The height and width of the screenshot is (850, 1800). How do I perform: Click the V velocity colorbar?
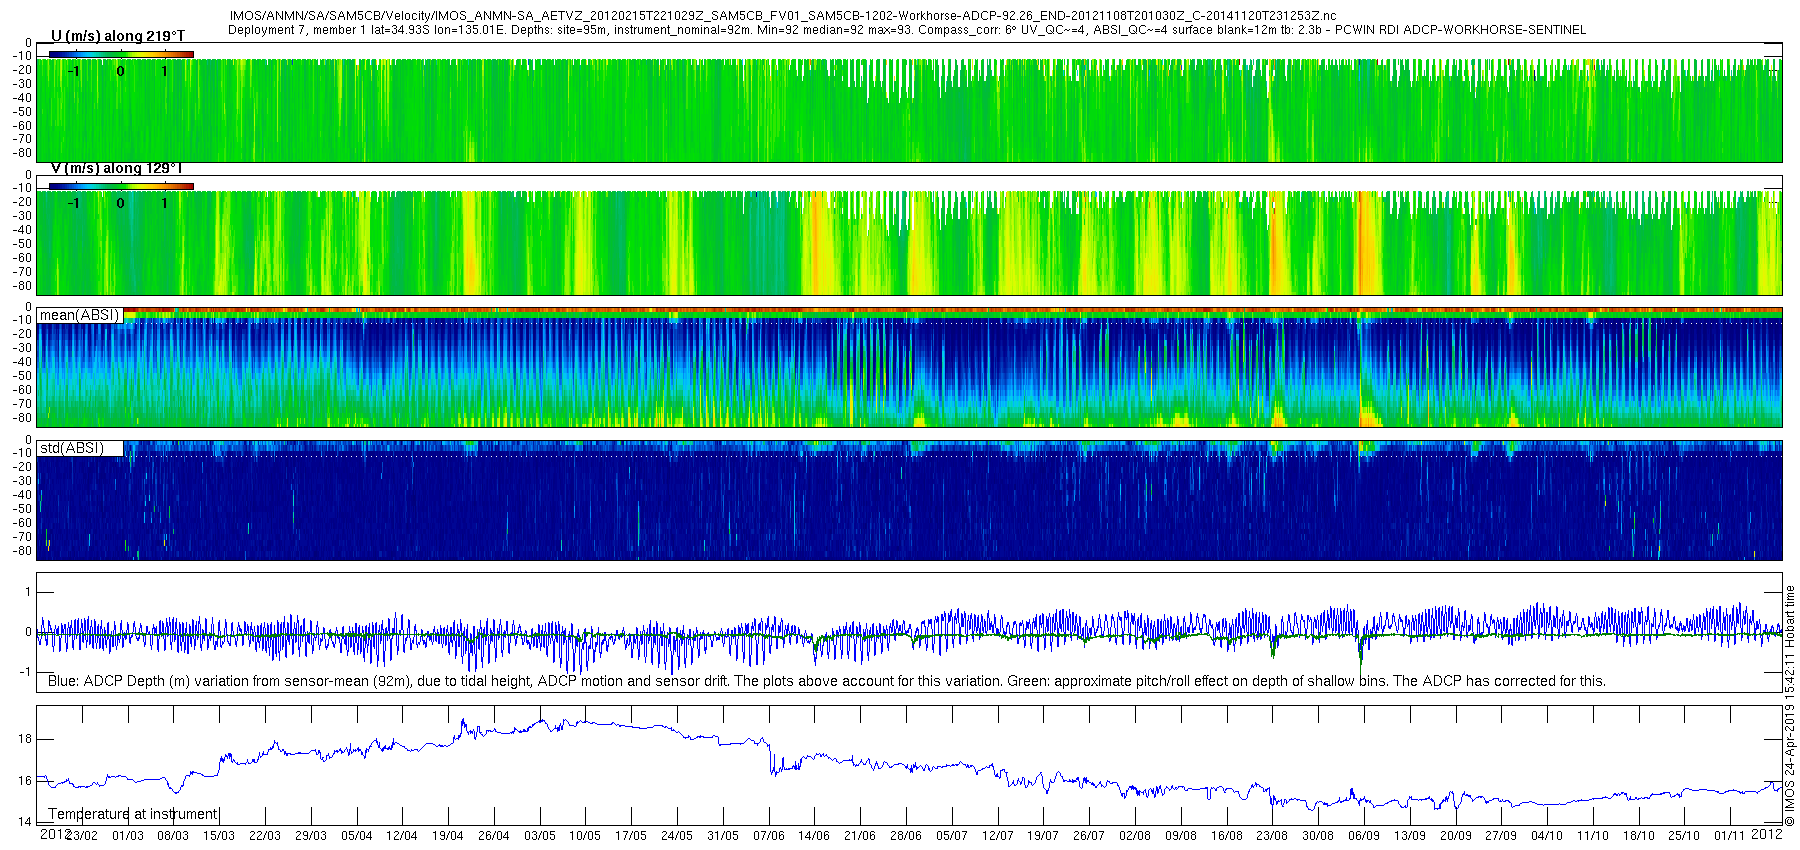pos(121,186)
